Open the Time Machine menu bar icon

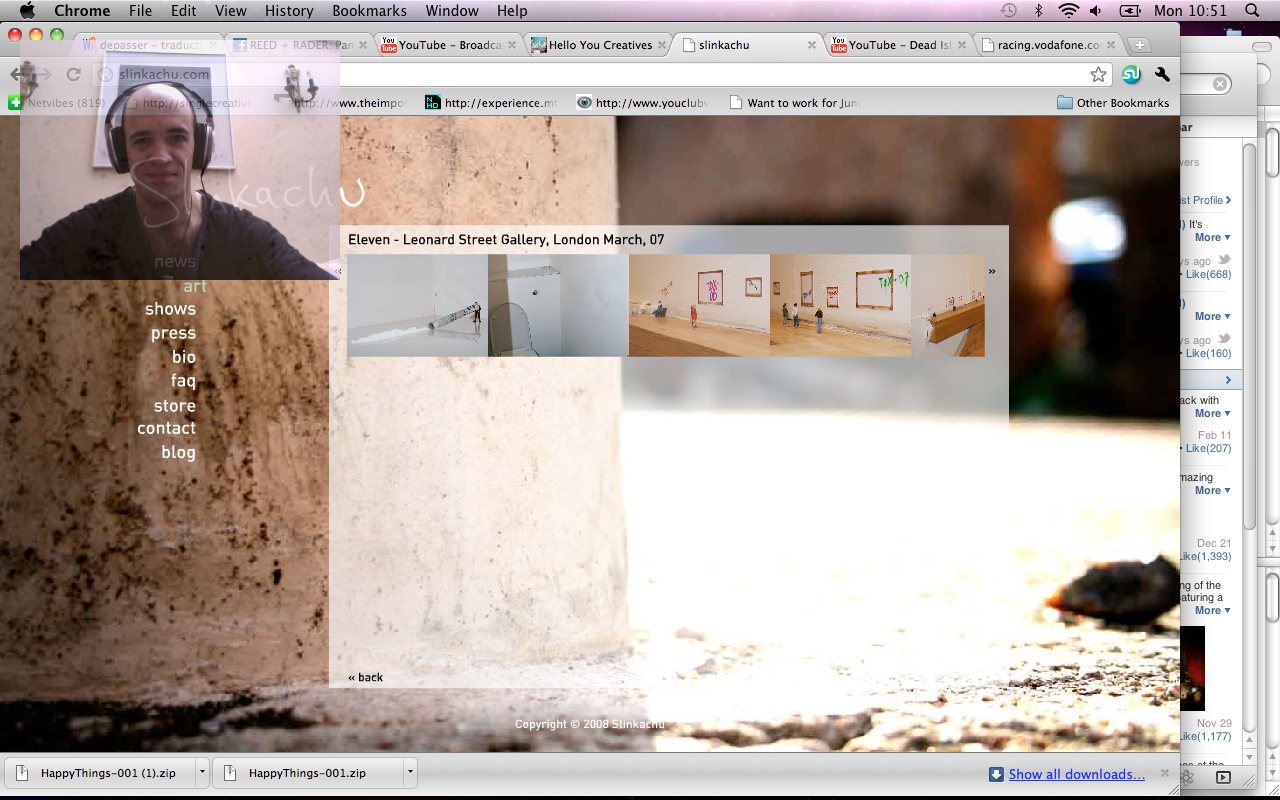point(1009,11)
